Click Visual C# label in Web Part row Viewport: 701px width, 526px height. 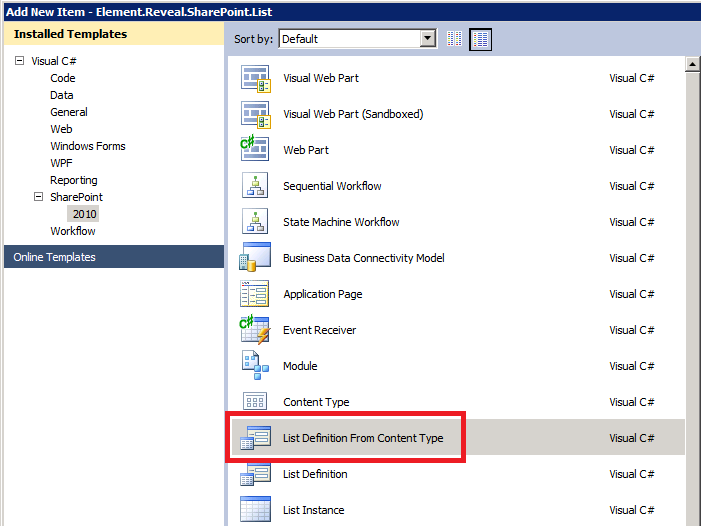pyautogui.click(x=632, y=150)
